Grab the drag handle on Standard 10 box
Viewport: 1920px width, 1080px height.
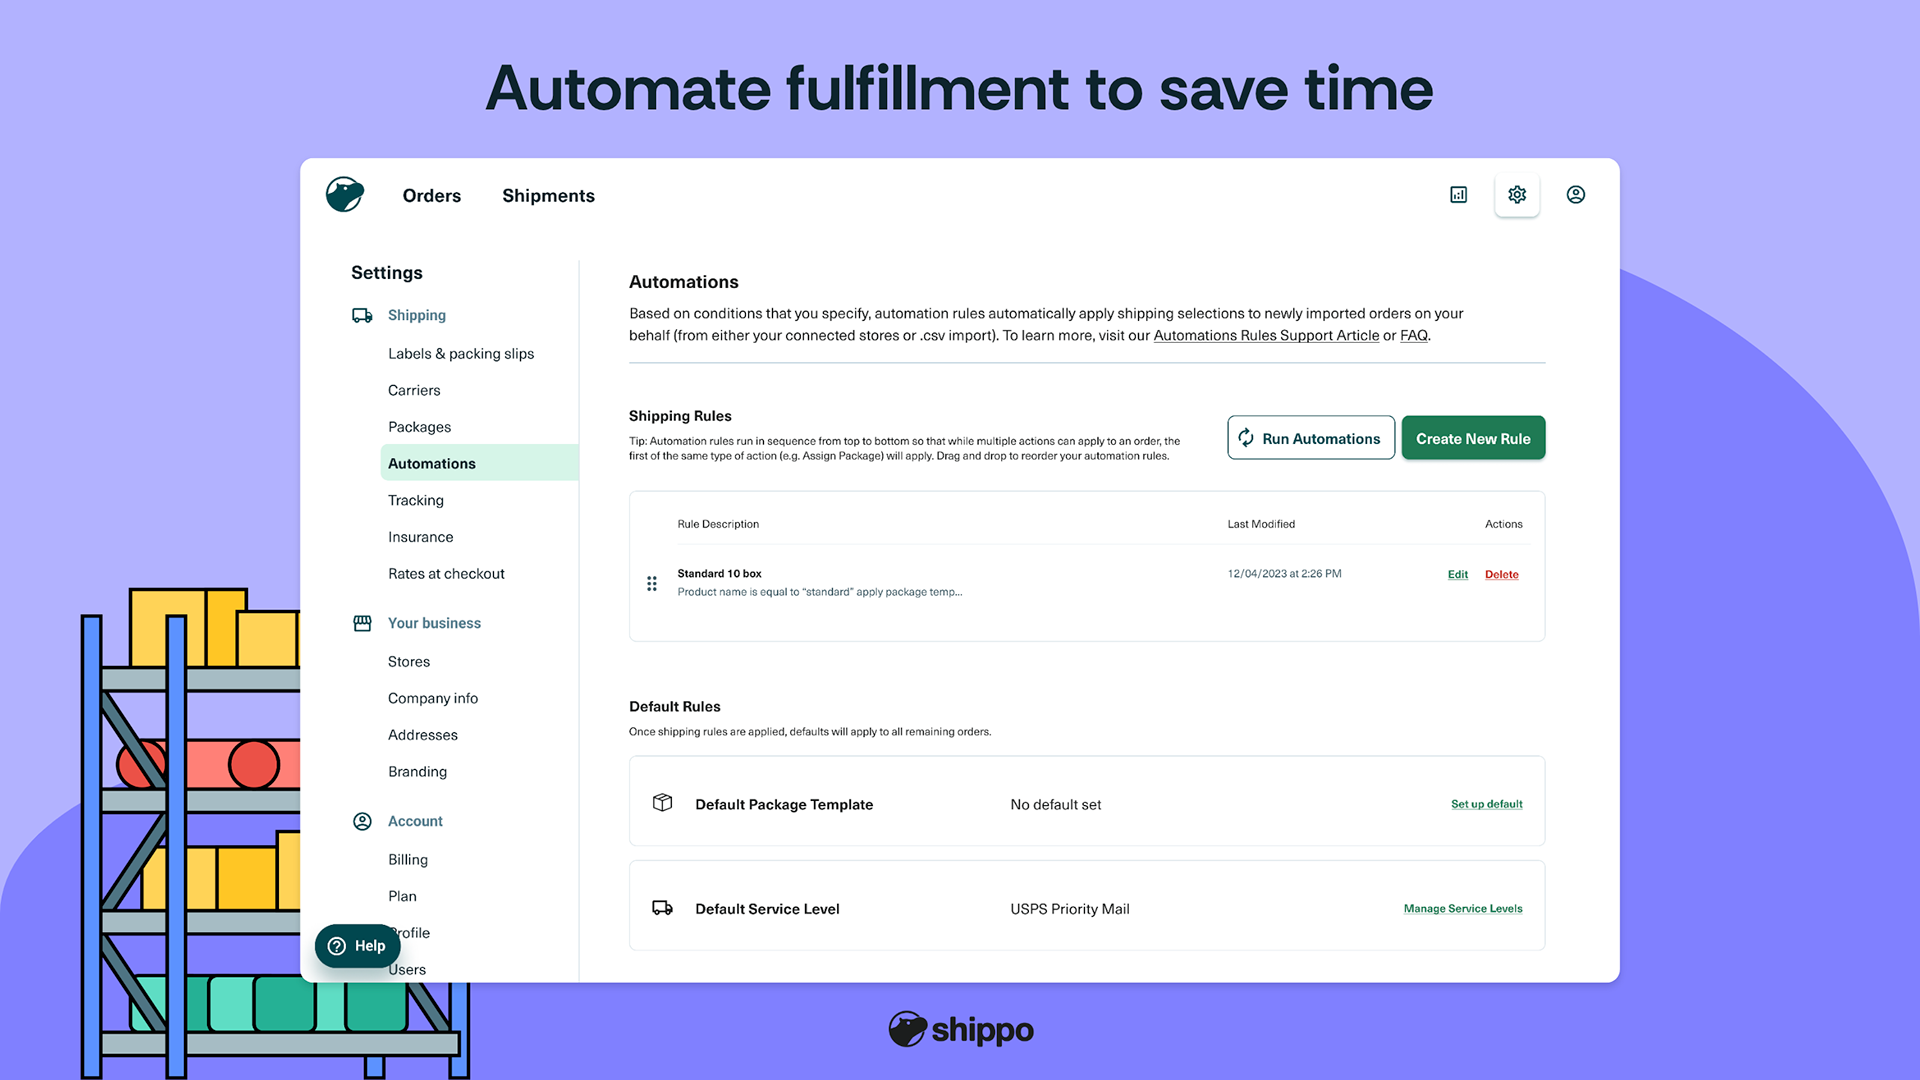[x=652, y=583]
